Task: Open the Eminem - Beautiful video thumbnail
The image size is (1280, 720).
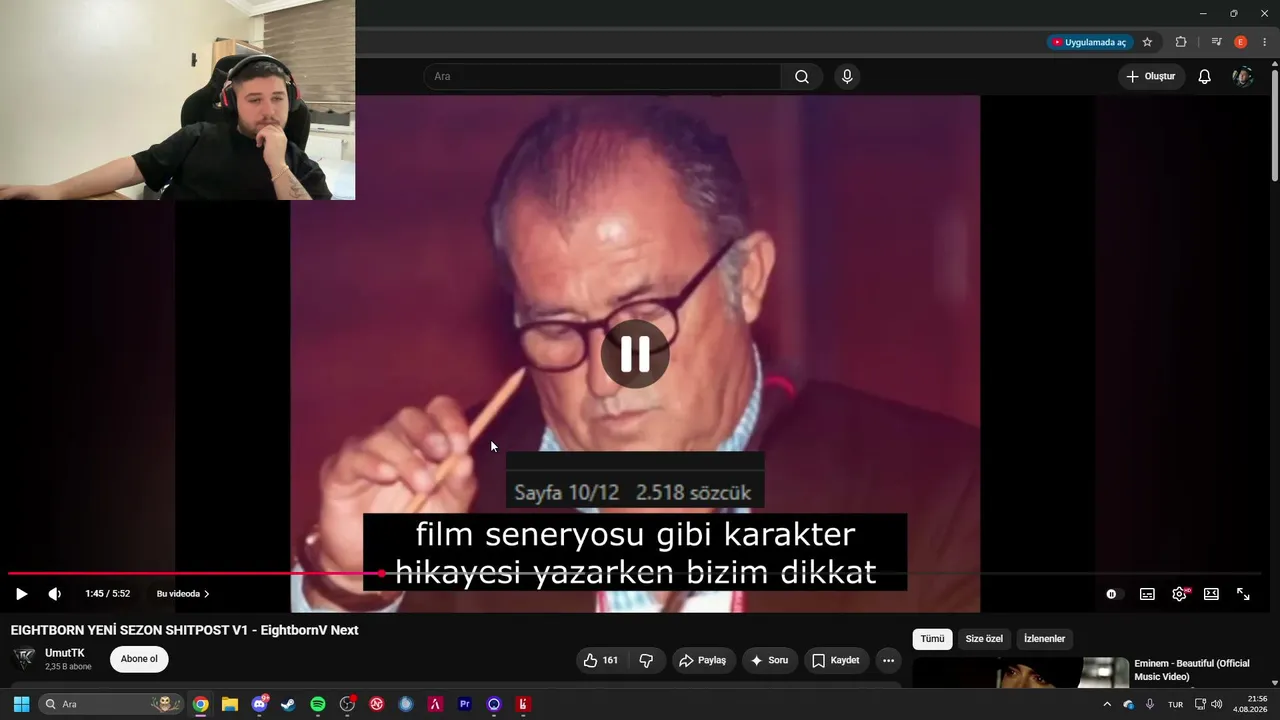Action: [1021, 672]
